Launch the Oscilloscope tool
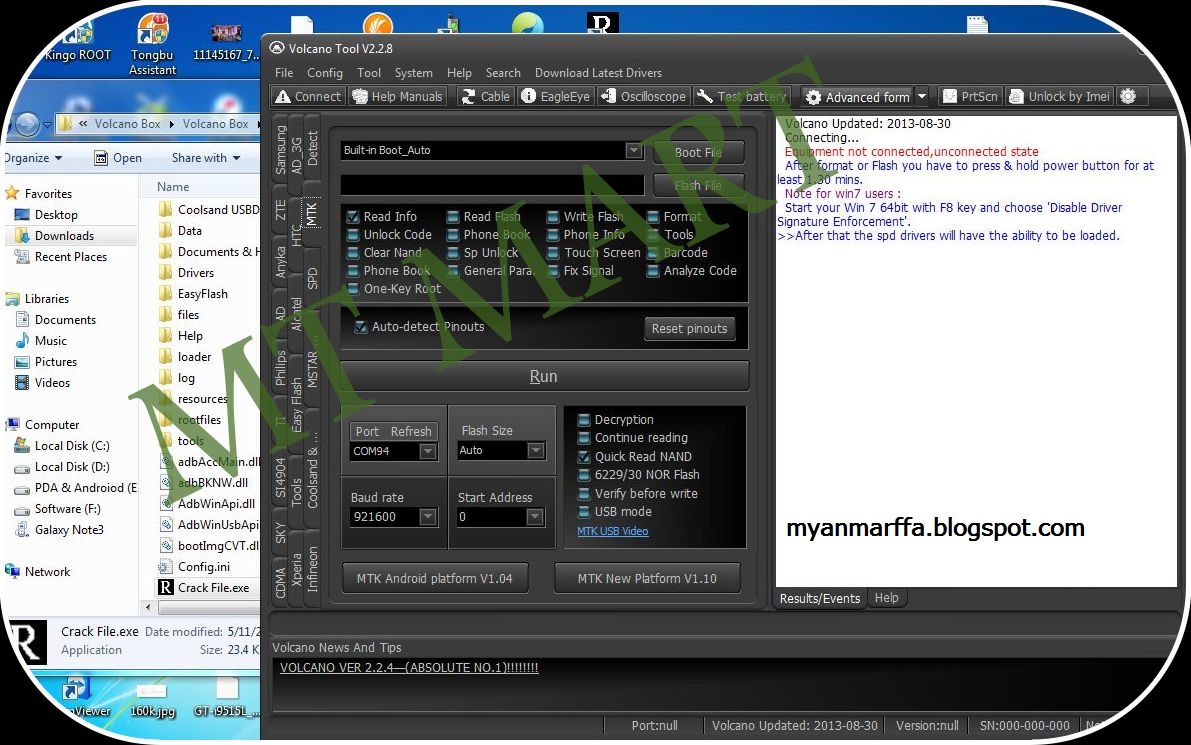 click(x=643, y=96)
